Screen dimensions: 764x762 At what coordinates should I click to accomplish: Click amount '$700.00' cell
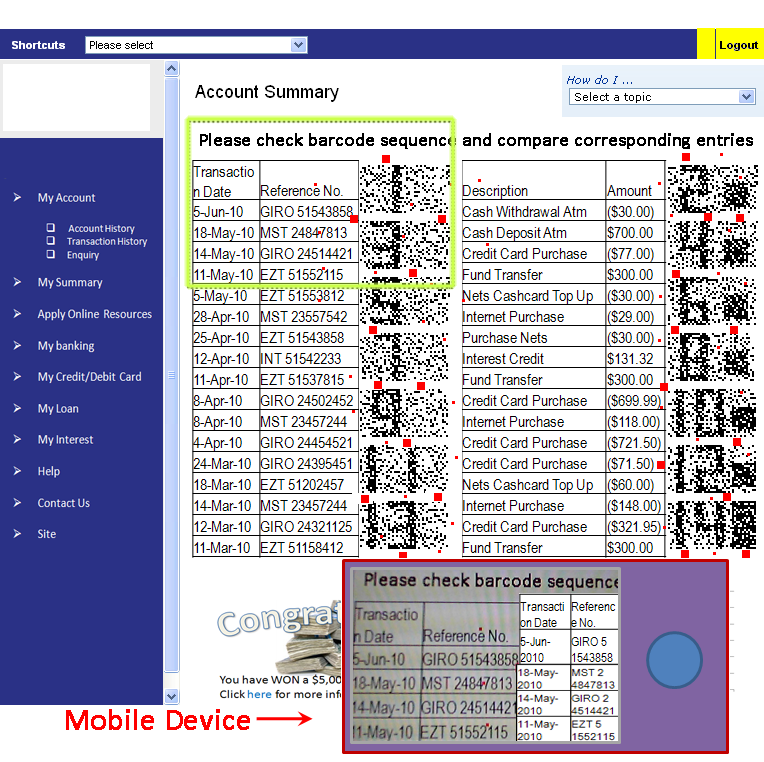click(635, 232)
